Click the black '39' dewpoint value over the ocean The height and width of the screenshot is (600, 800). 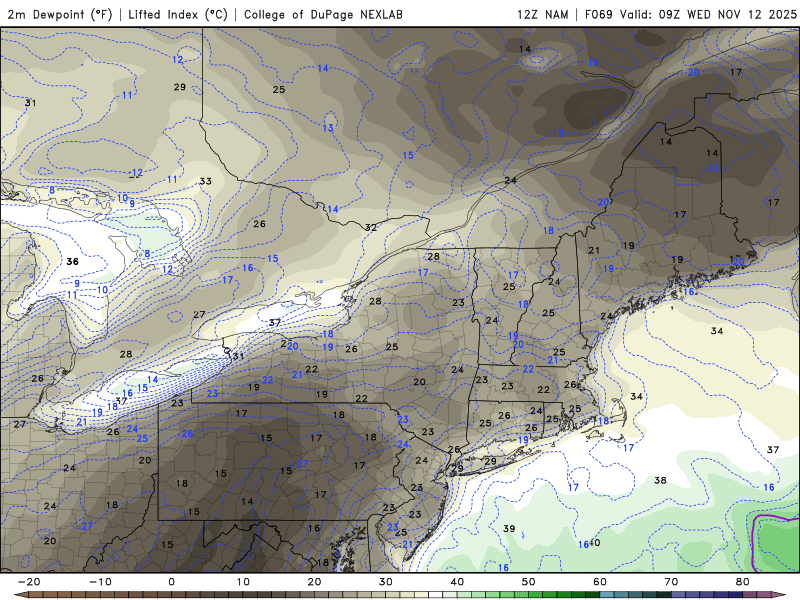tap(509, 529)
